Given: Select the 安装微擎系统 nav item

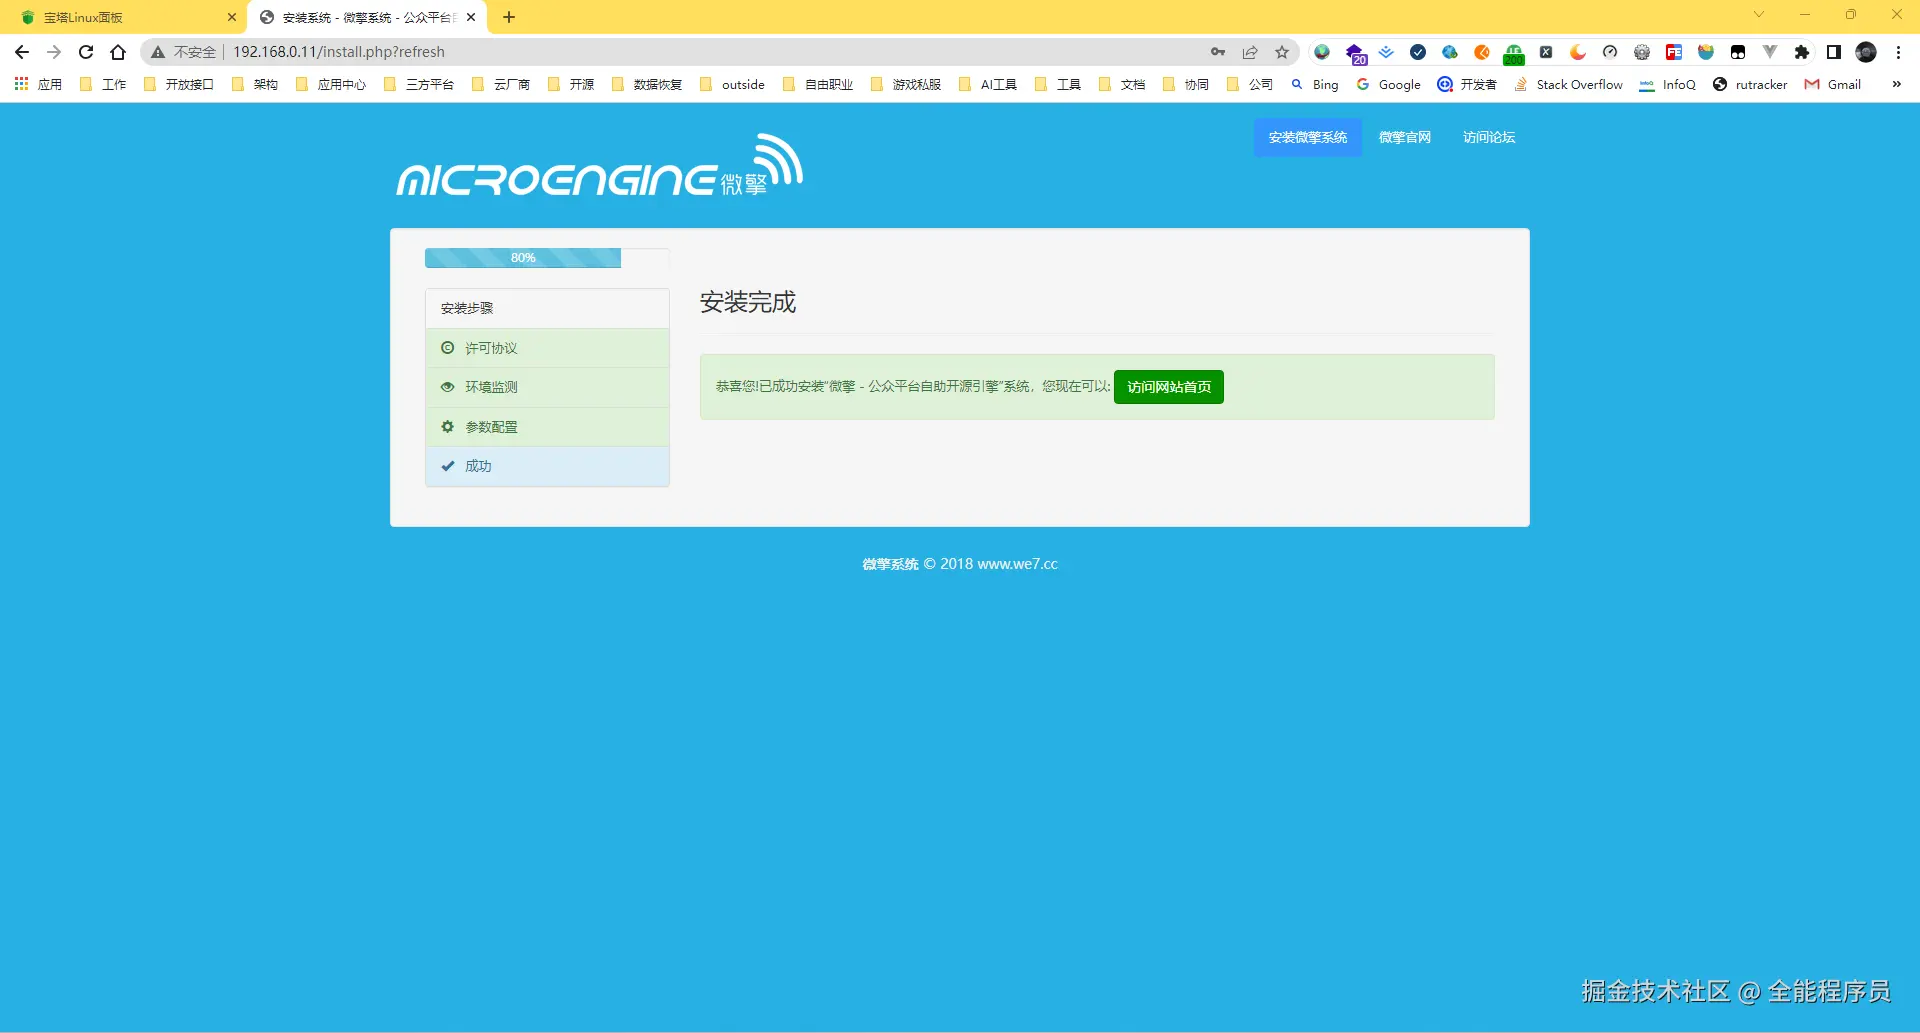Looking at the screenshot, I should 1308,138.
